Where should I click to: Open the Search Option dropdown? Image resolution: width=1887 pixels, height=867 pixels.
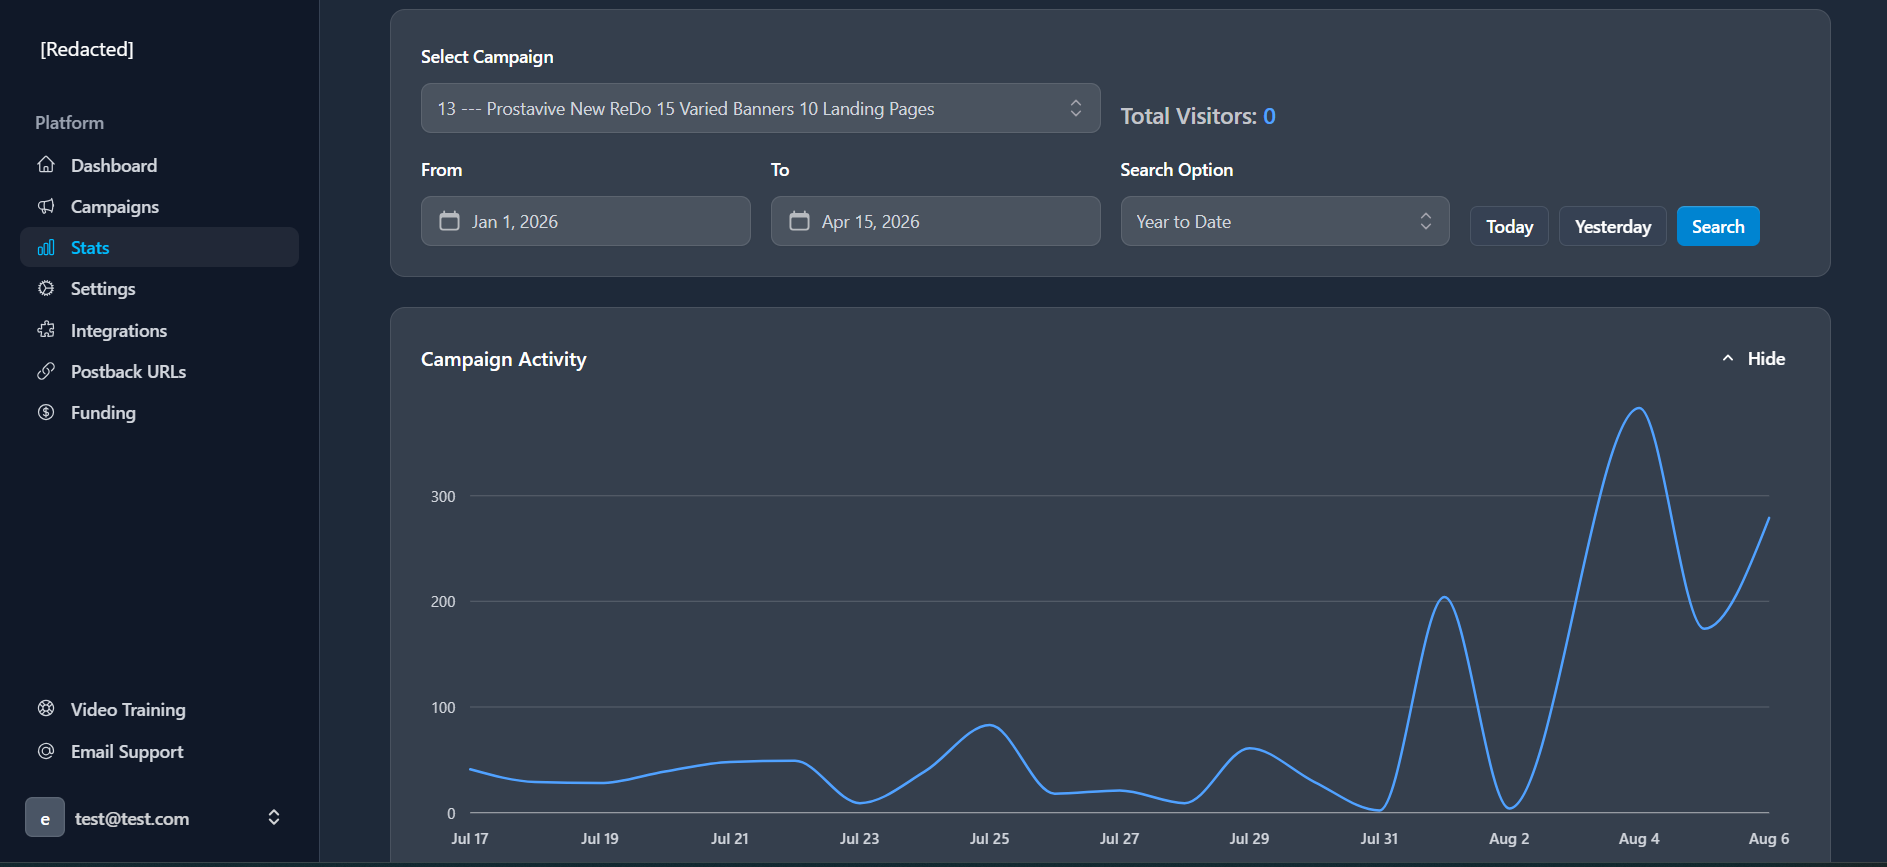[x=1284, y=221]
